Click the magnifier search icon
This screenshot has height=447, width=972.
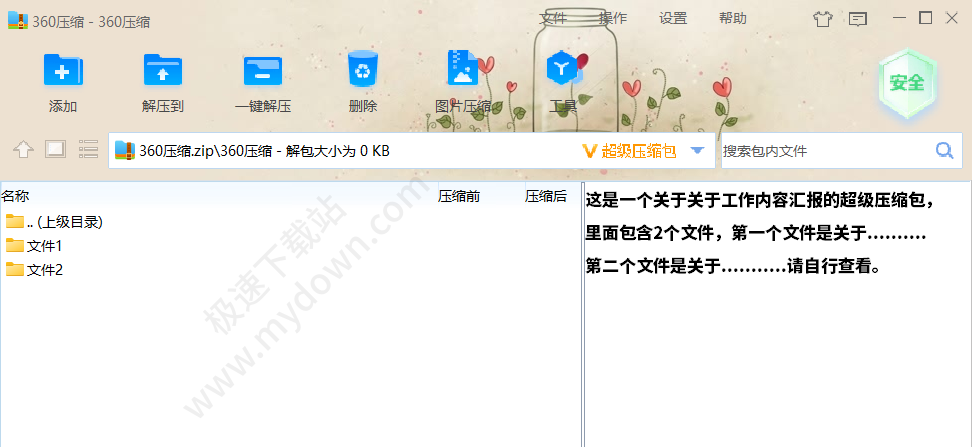point(944,150)
